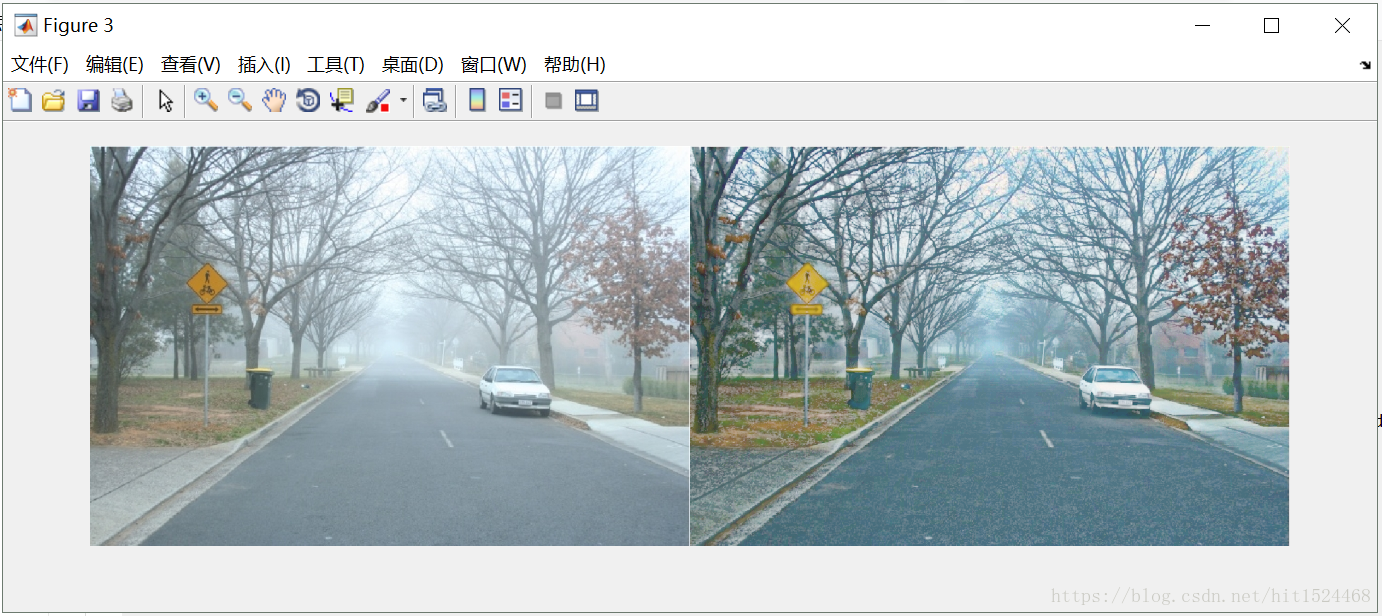Click the original foggy street image

click(x=390, y=346)
